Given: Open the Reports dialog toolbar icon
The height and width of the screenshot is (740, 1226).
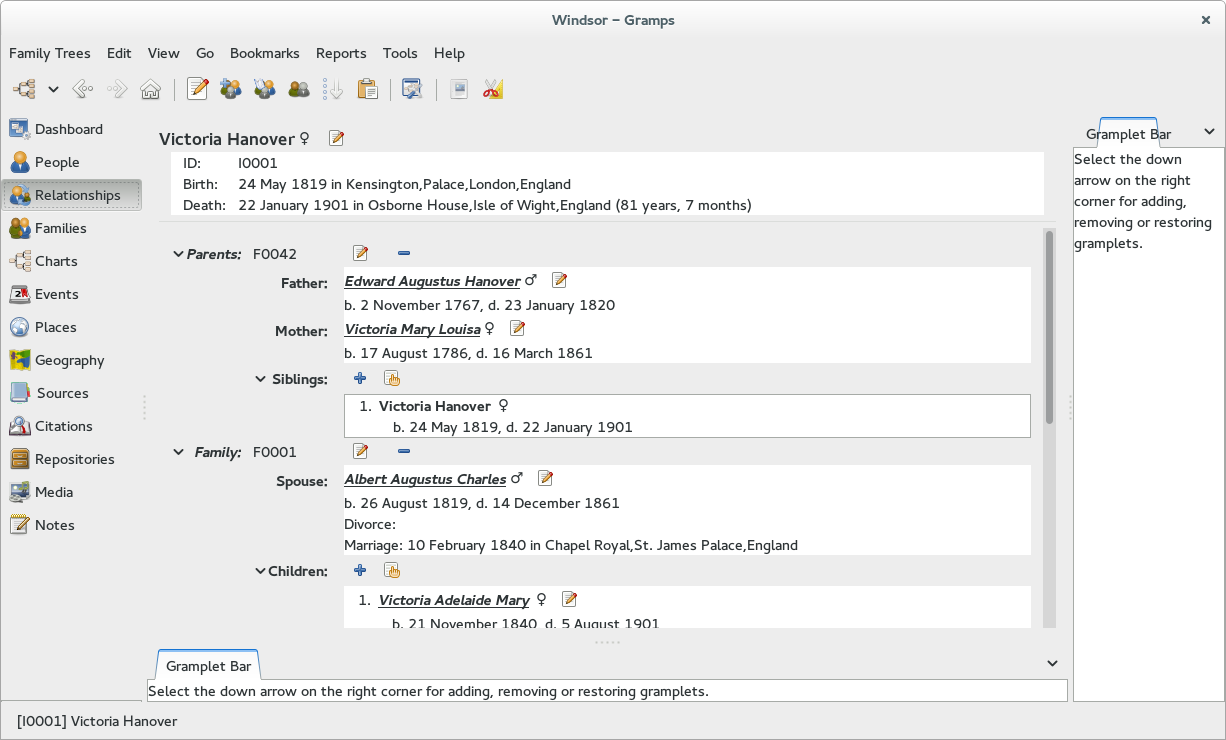Looking at the screenshot, I should [x=459, y=89].
